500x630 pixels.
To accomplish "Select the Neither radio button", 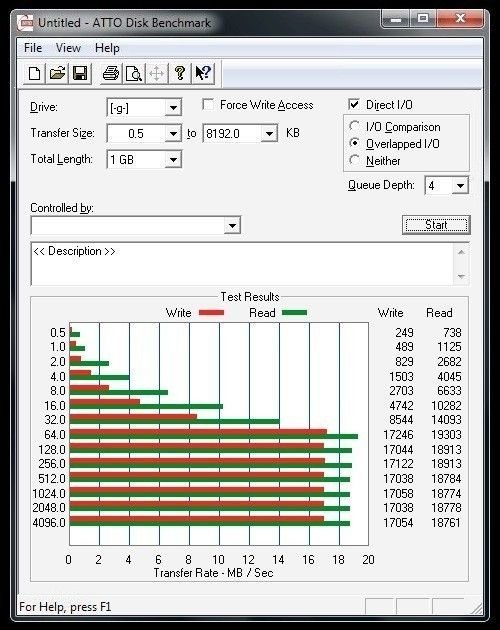I will pos(354,160).
